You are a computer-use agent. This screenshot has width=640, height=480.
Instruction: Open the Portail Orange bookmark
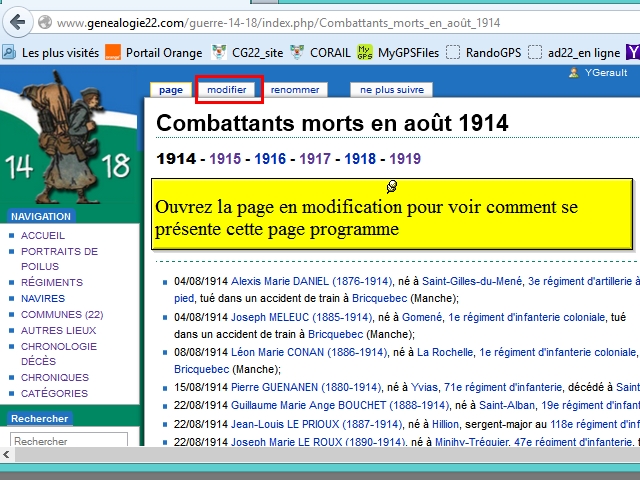153,53
